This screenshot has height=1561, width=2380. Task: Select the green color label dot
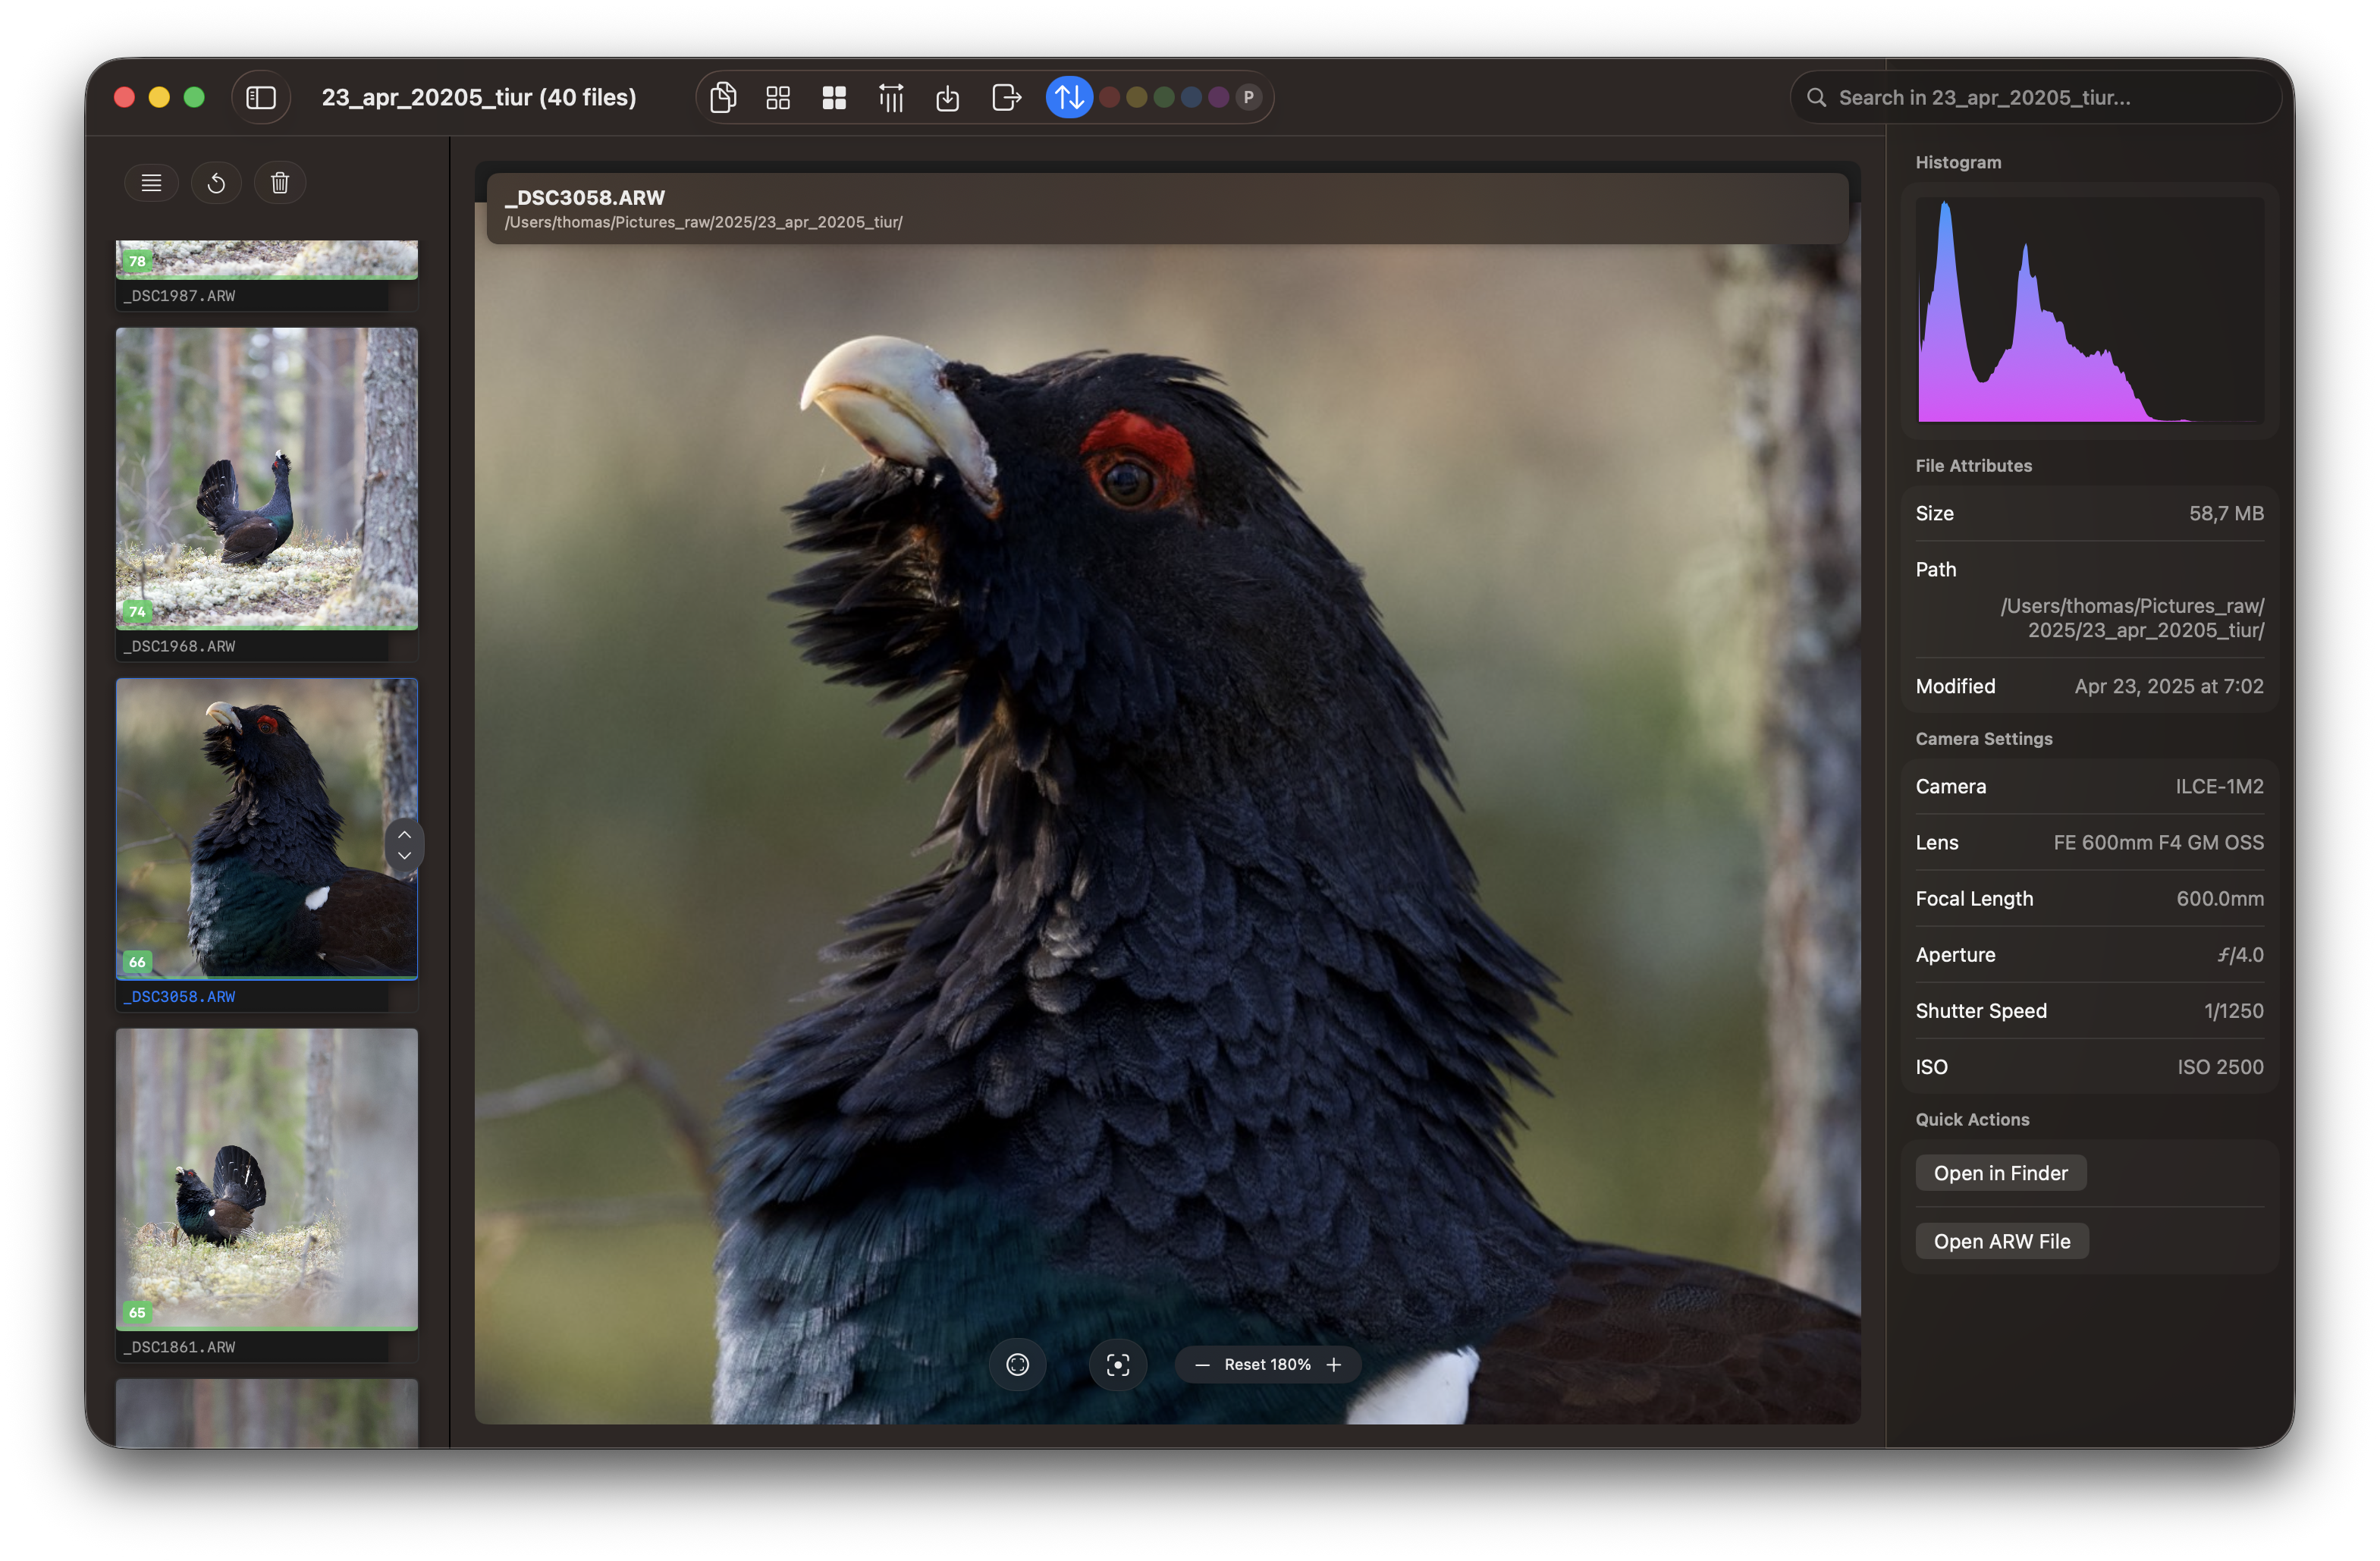point(1164,97)
